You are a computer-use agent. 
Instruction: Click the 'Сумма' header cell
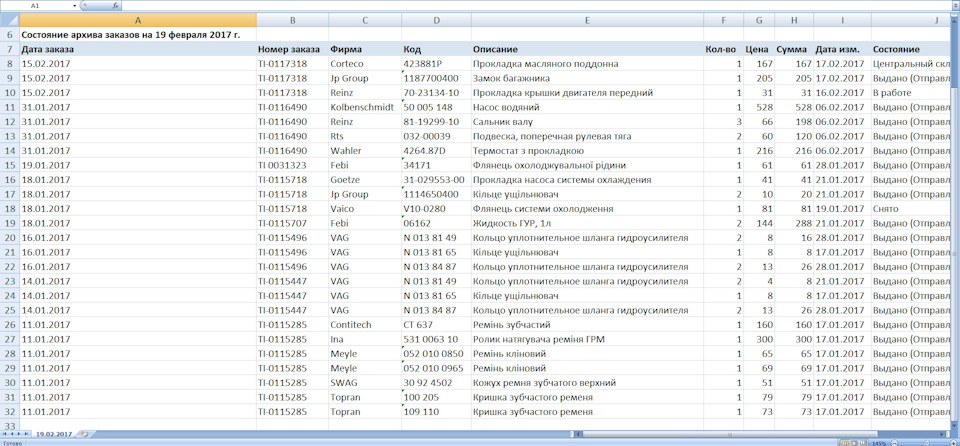click(793, 49)
